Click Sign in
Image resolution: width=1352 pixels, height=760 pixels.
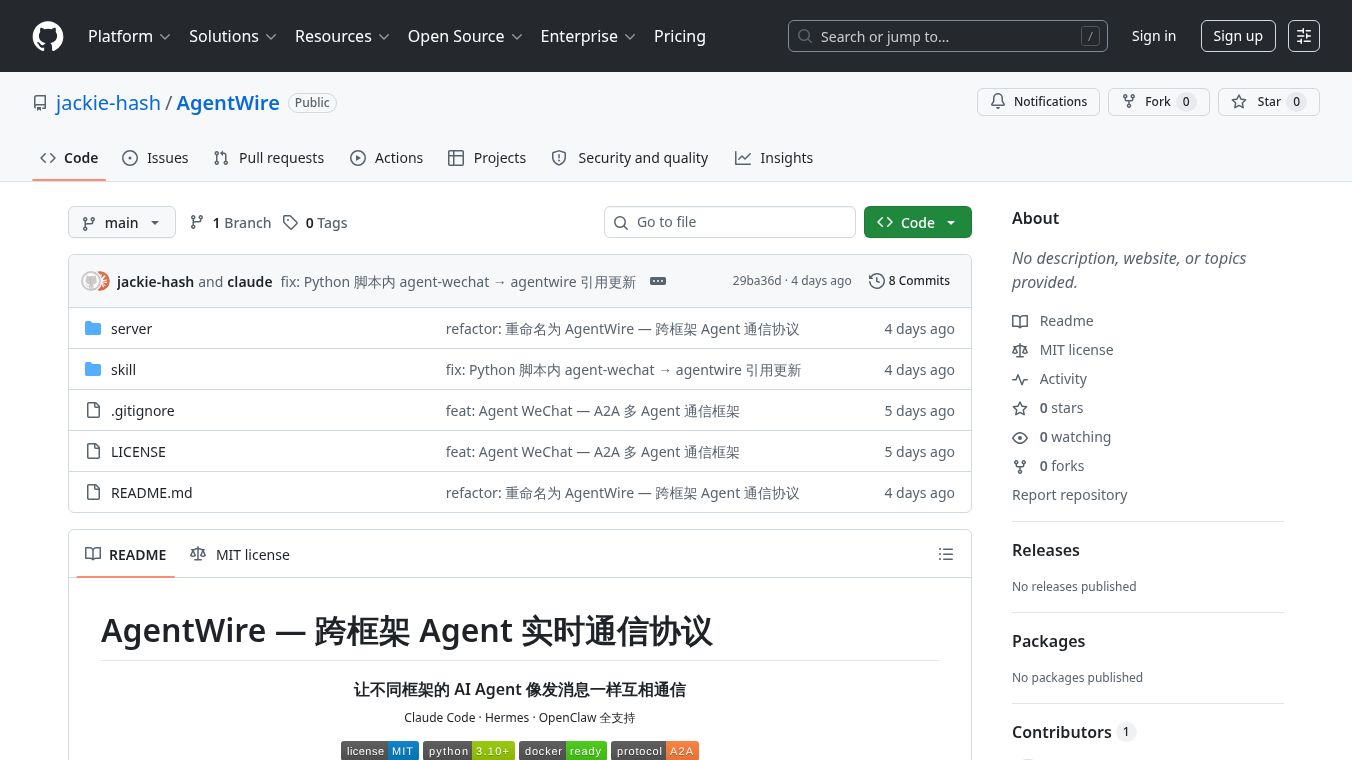pyautogui.click(x=1154, y=36)
